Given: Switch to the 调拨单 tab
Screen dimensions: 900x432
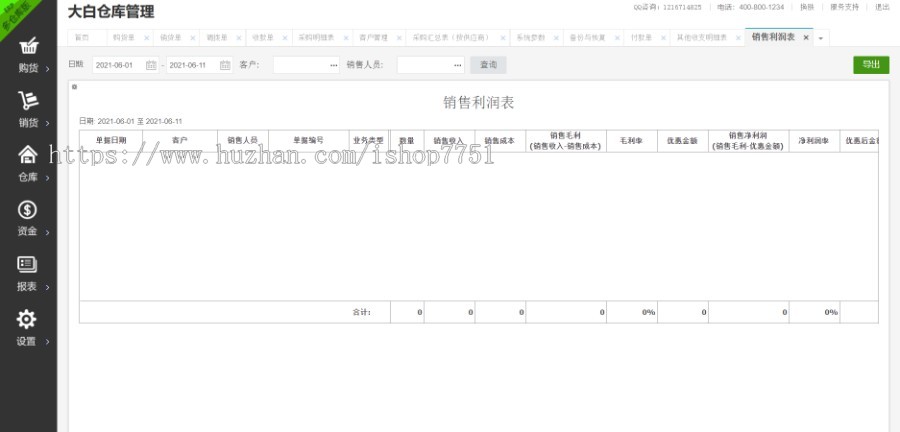Looking at the screenshot, I should coord(217,38).
